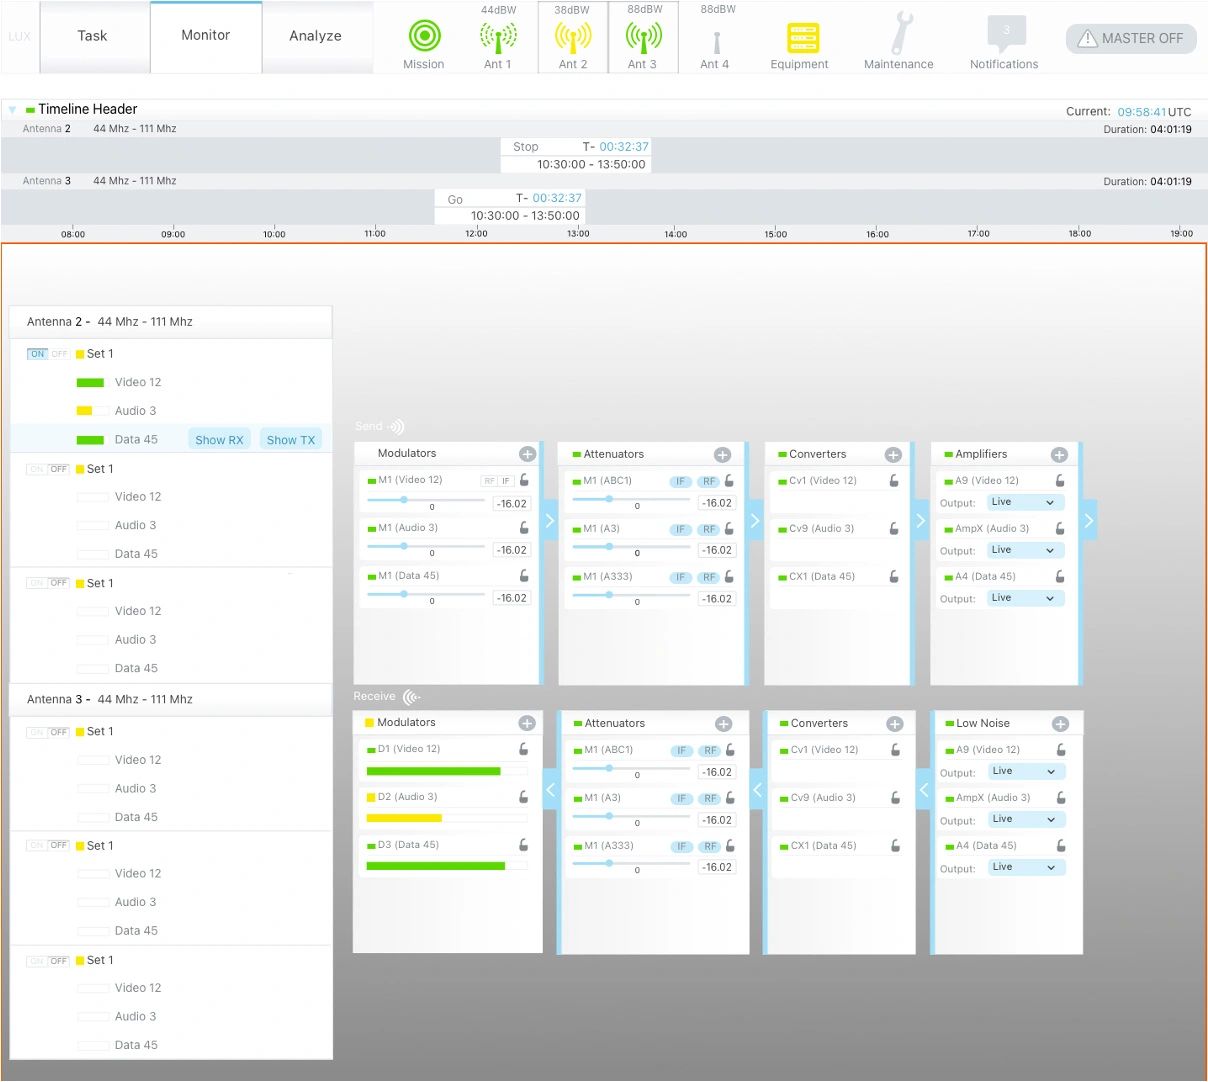
Task: Select Video 12 under the ON Set 1
Action: tap(138, 383)
